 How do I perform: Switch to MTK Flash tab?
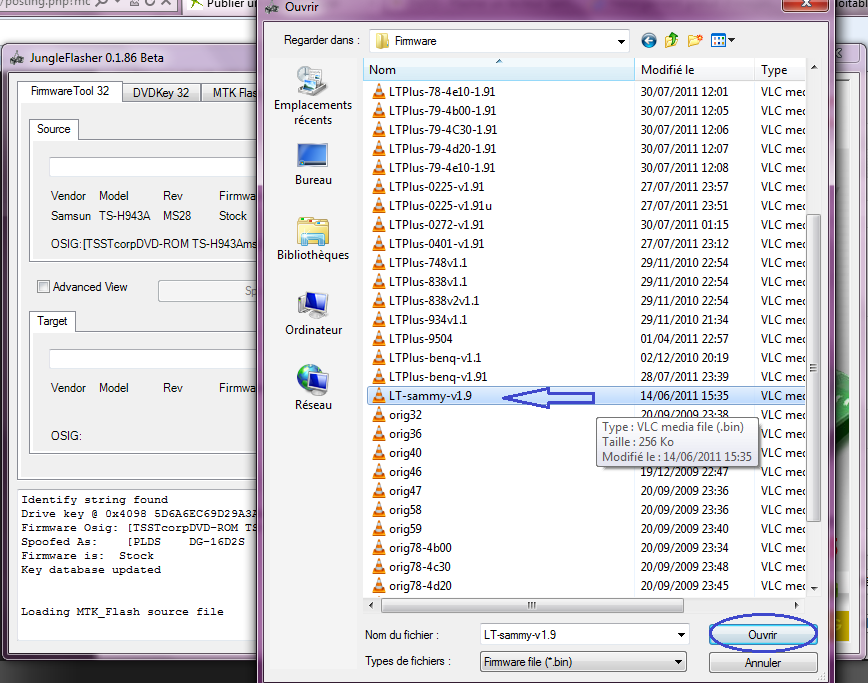pyautogui.click(x=231, y=93)
